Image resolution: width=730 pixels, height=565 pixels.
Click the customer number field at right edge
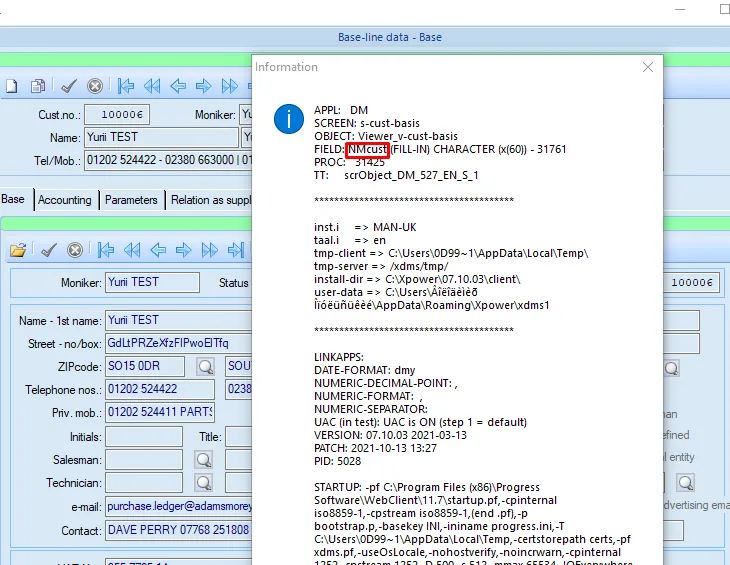pos(690,282)
